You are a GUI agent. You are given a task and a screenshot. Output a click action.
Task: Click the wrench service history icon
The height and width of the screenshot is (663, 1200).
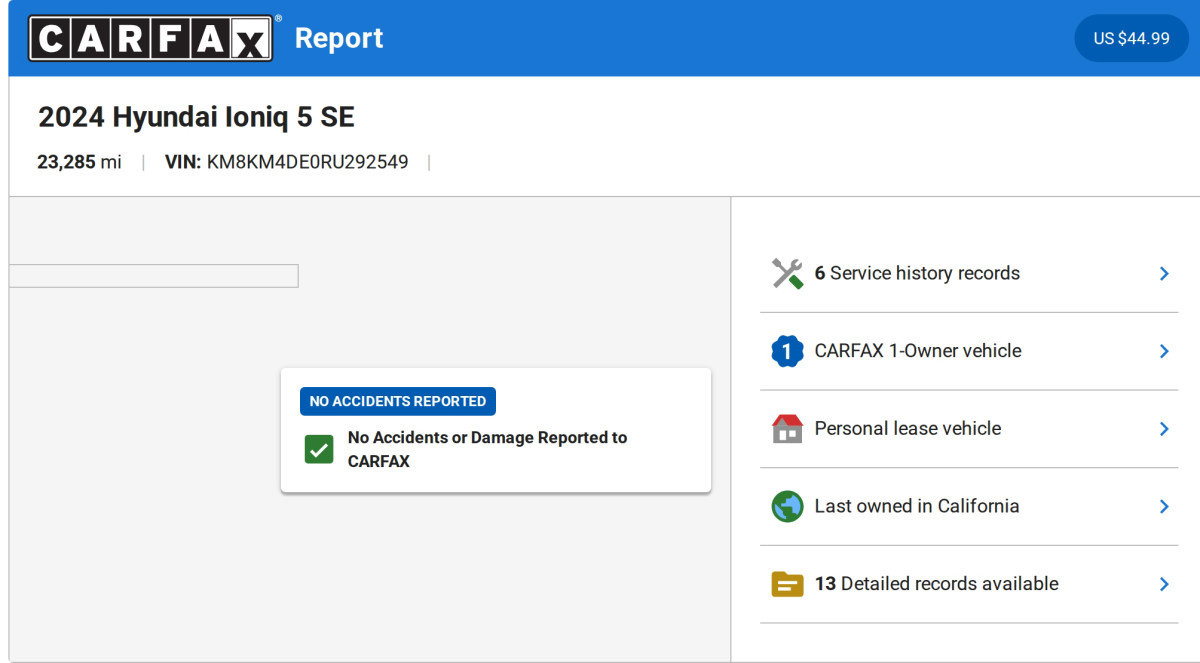787,273
